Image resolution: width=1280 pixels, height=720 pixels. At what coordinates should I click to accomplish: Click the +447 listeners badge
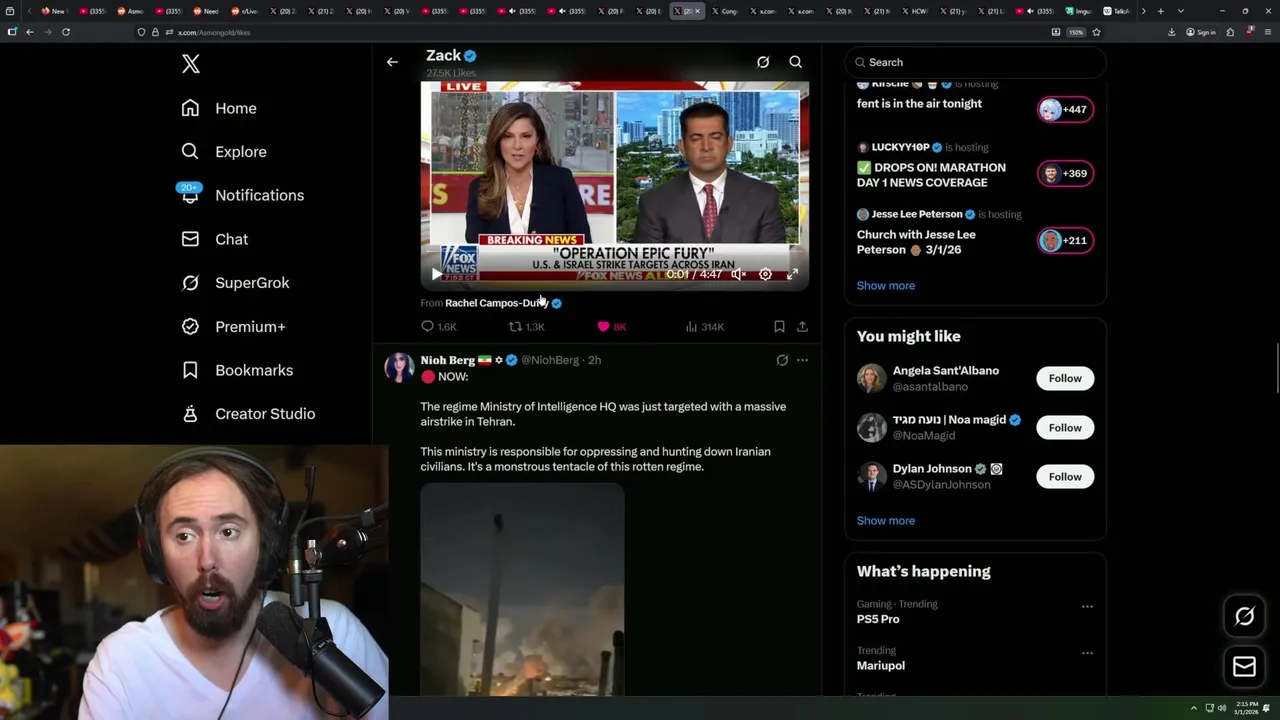pos(1066,110)
